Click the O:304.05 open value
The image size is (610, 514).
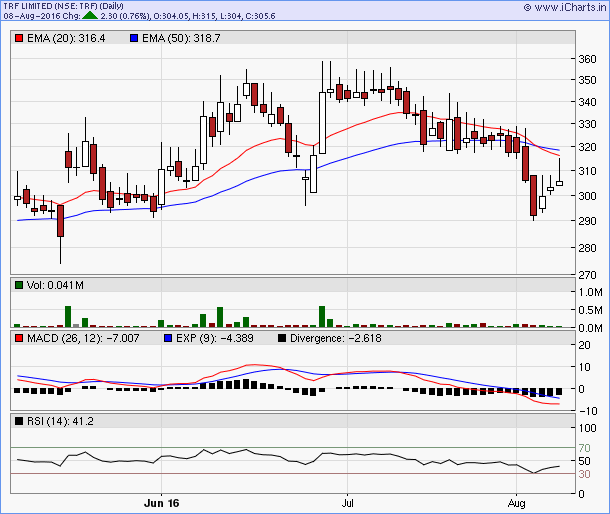coord(170,16)
